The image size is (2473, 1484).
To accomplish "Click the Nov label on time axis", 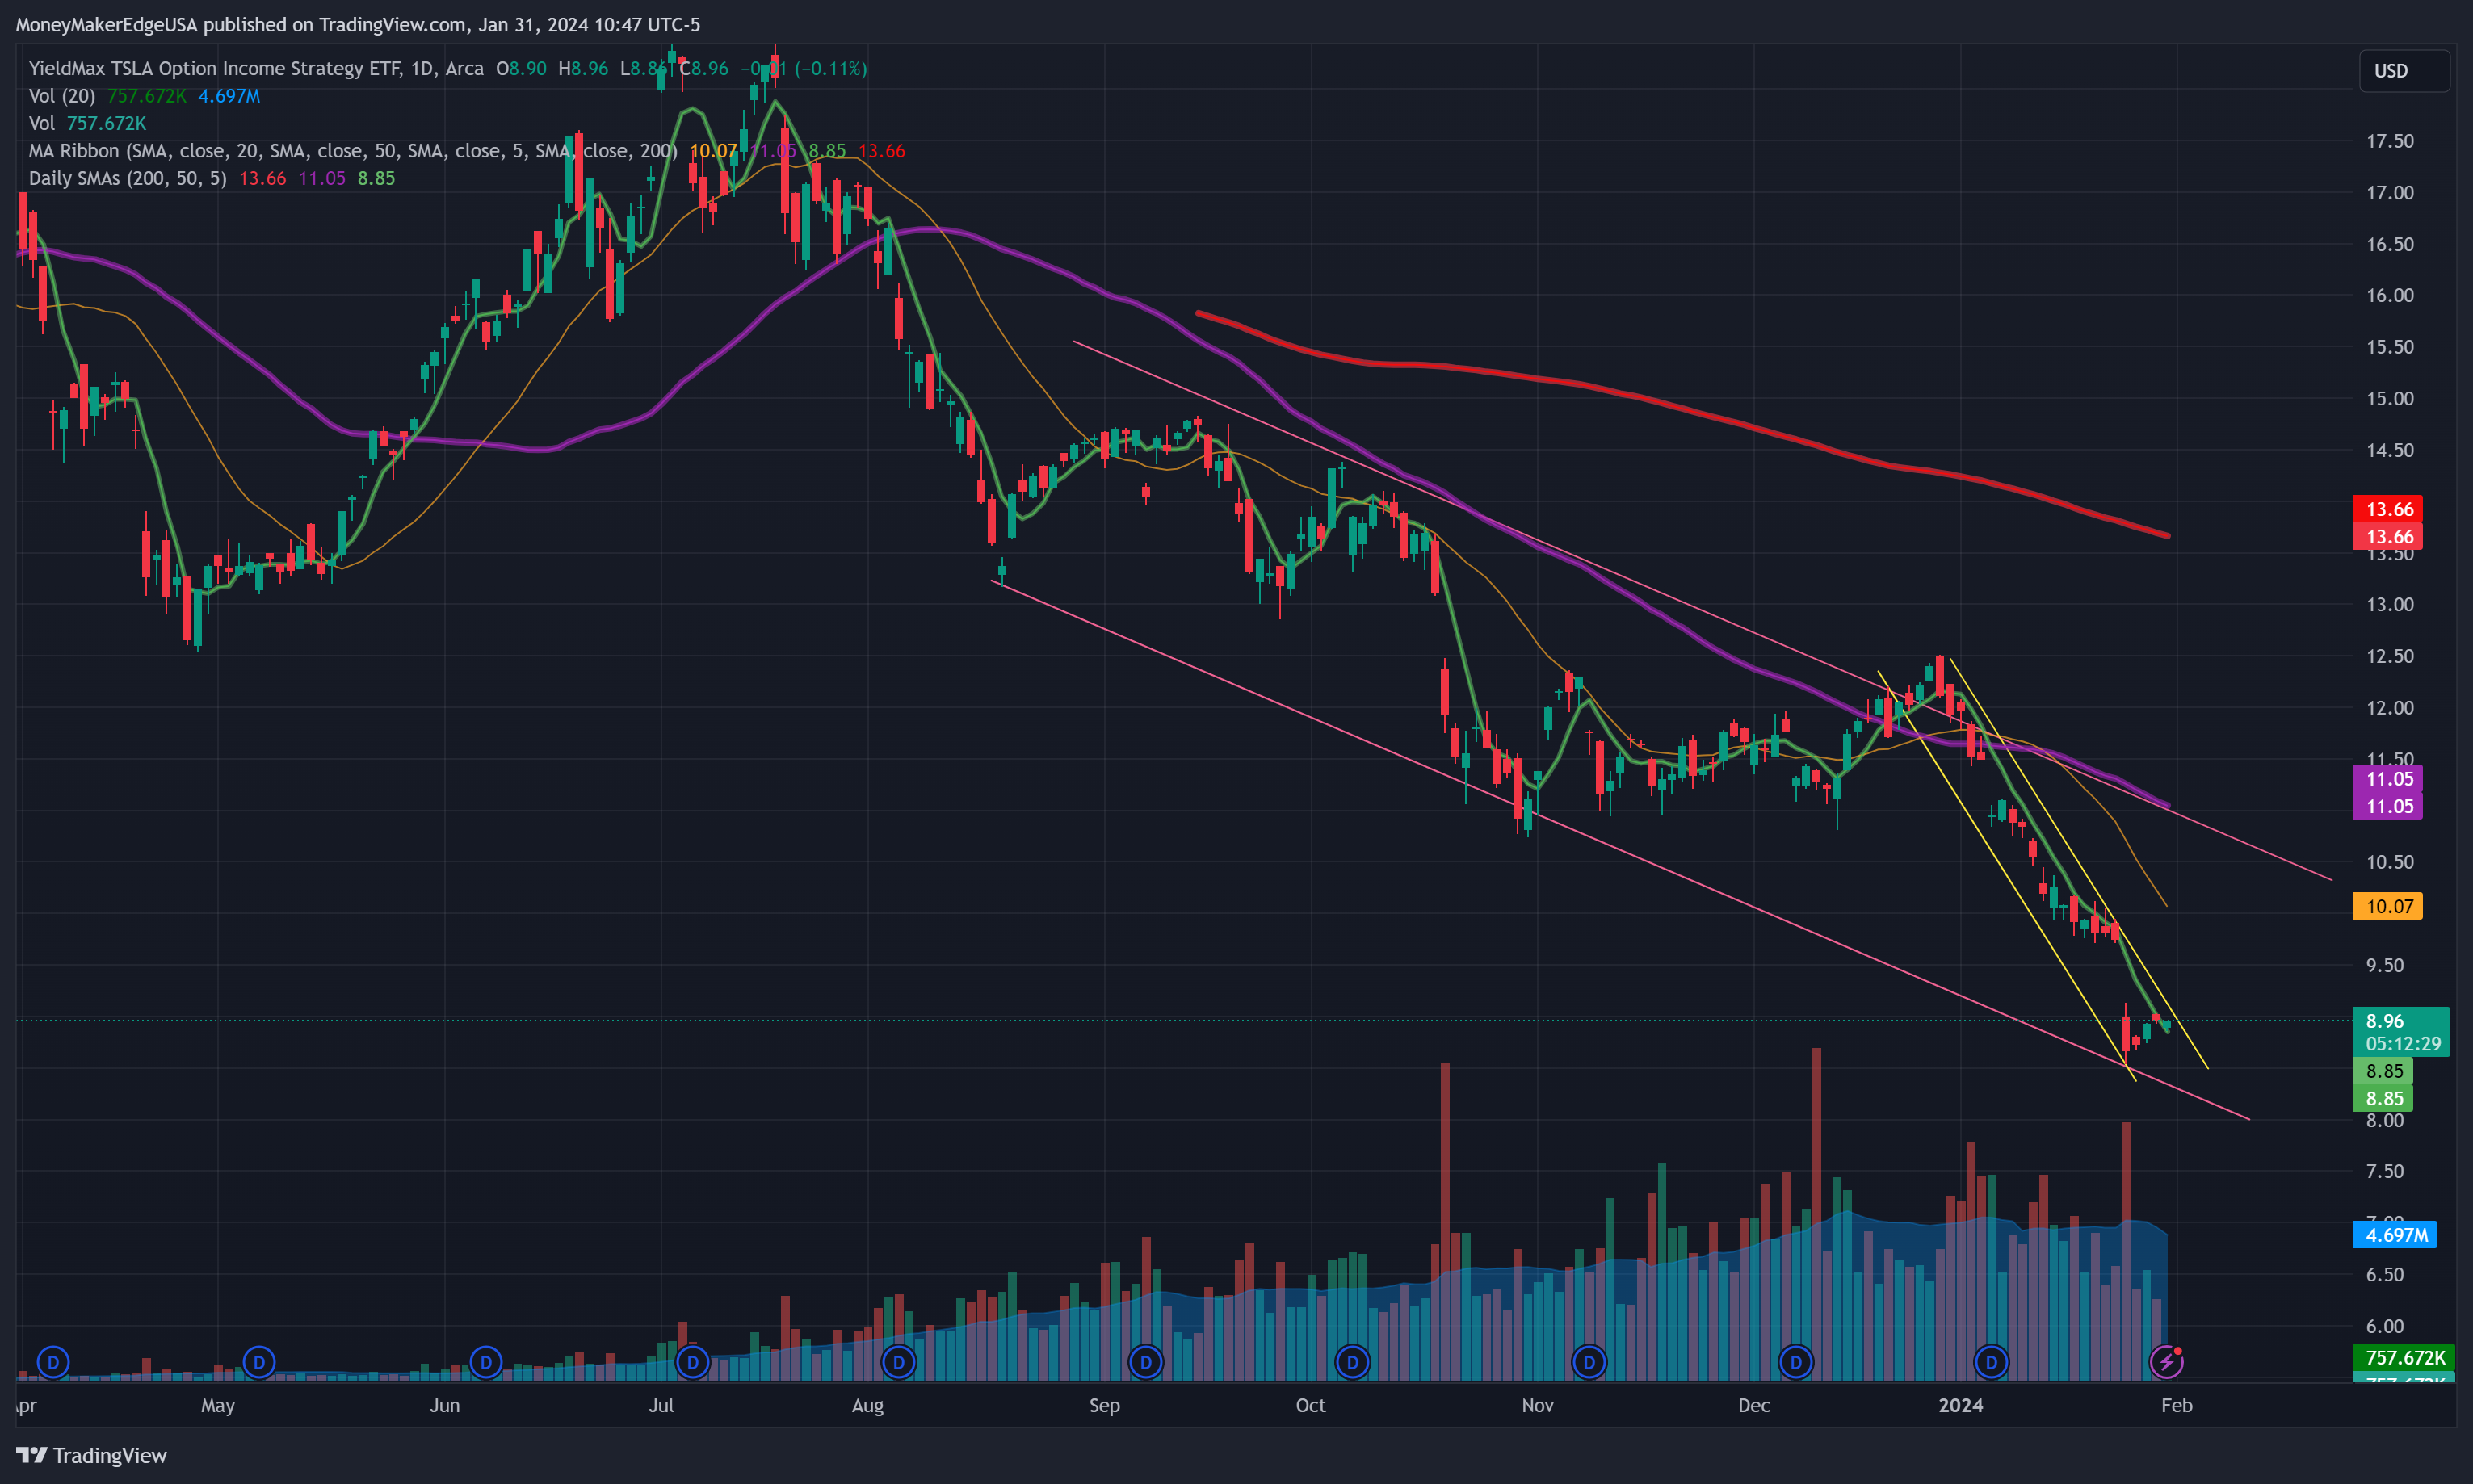I will coord(1538,1405).
